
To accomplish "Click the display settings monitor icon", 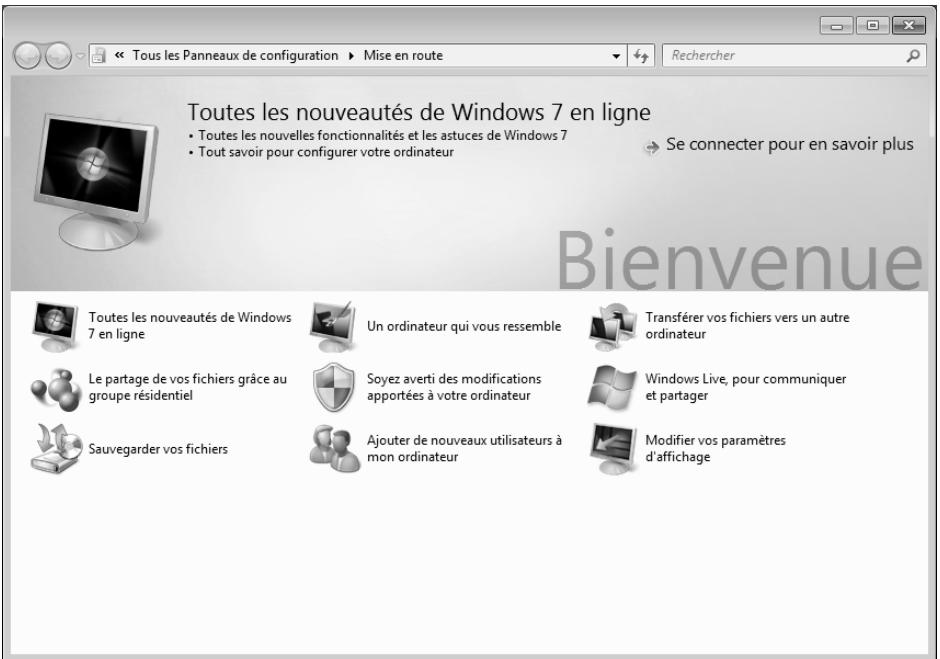I will pos(613,449).
